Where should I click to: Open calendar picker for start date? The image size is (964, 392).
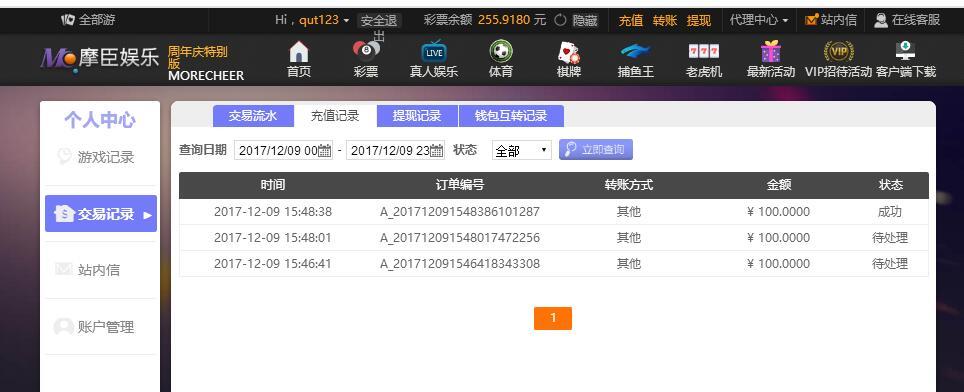(325, 151)
